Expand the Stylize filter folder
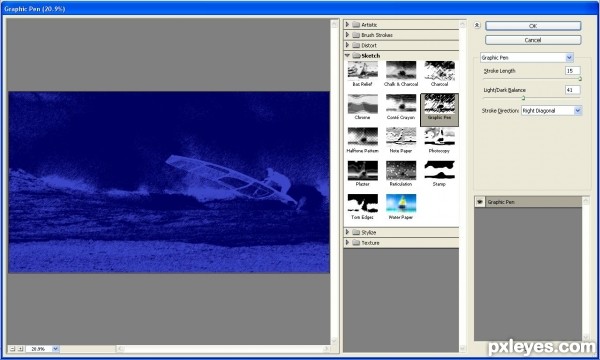Screen dimensions: 600x360 [347, 232]
